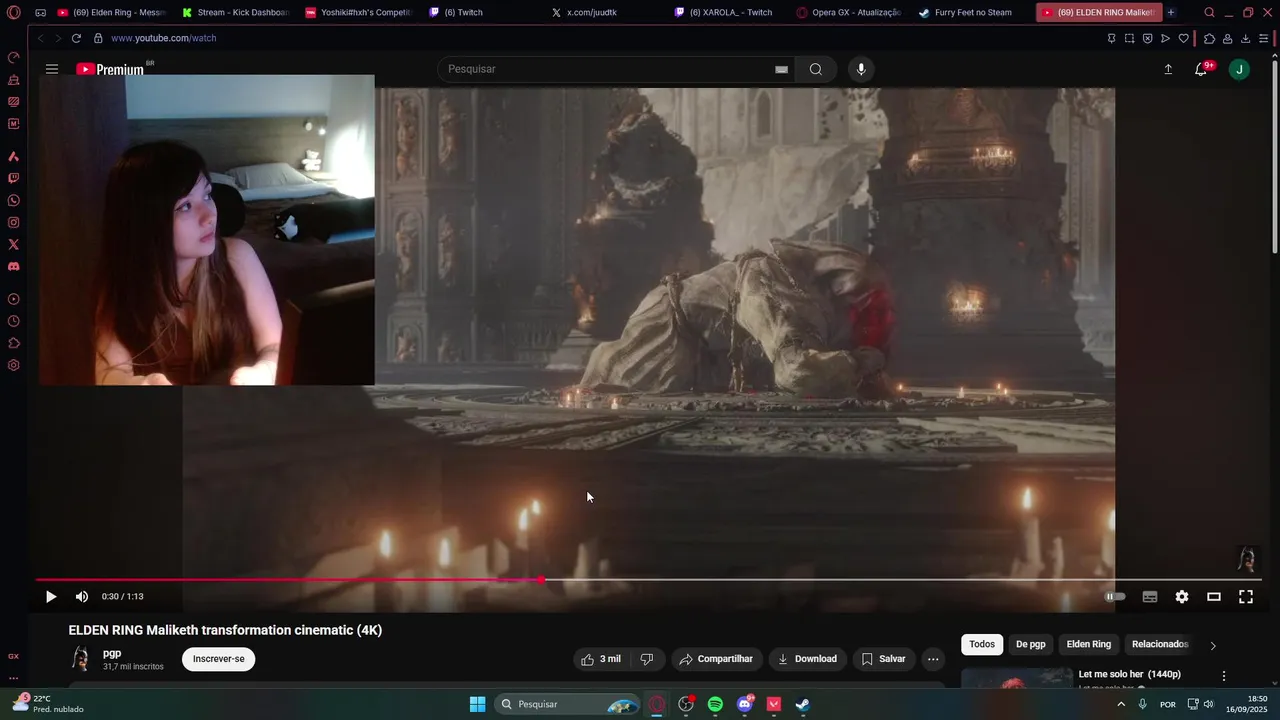Open browser downloads icon
Image resolution: width=1280 pixels, height=720 pixels.
tap(1245, 38)
